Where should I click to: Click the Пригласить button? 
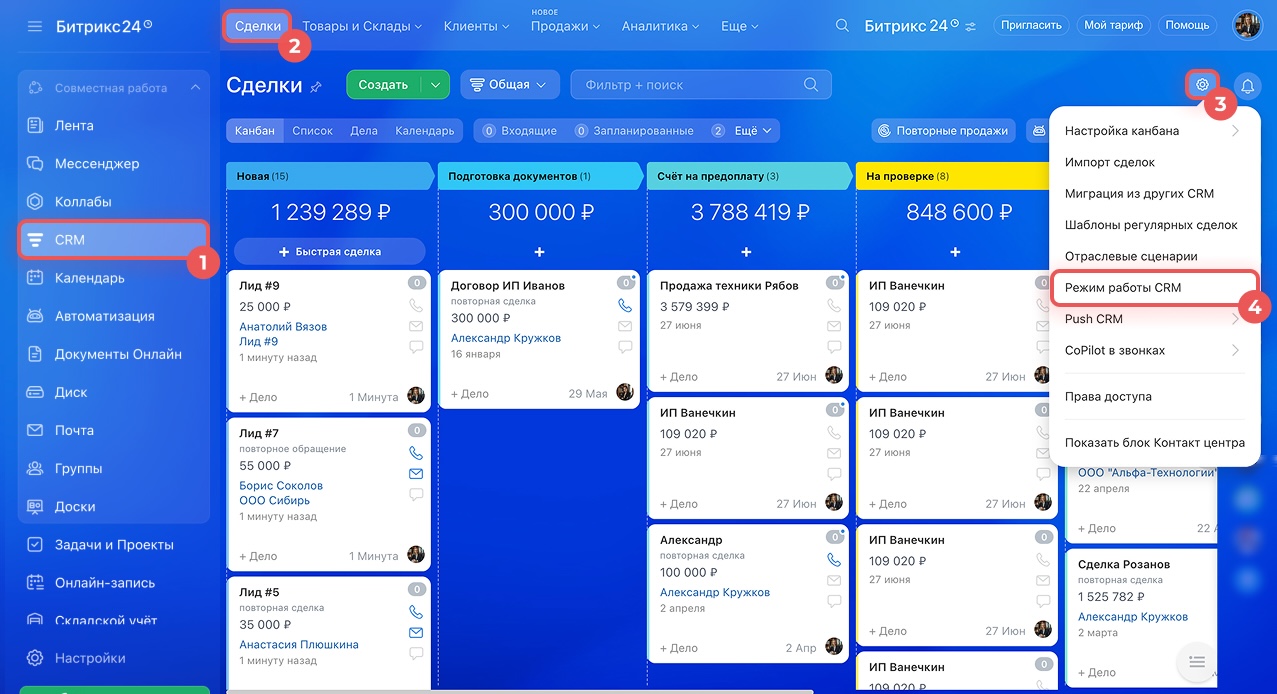pos(1030,25)
